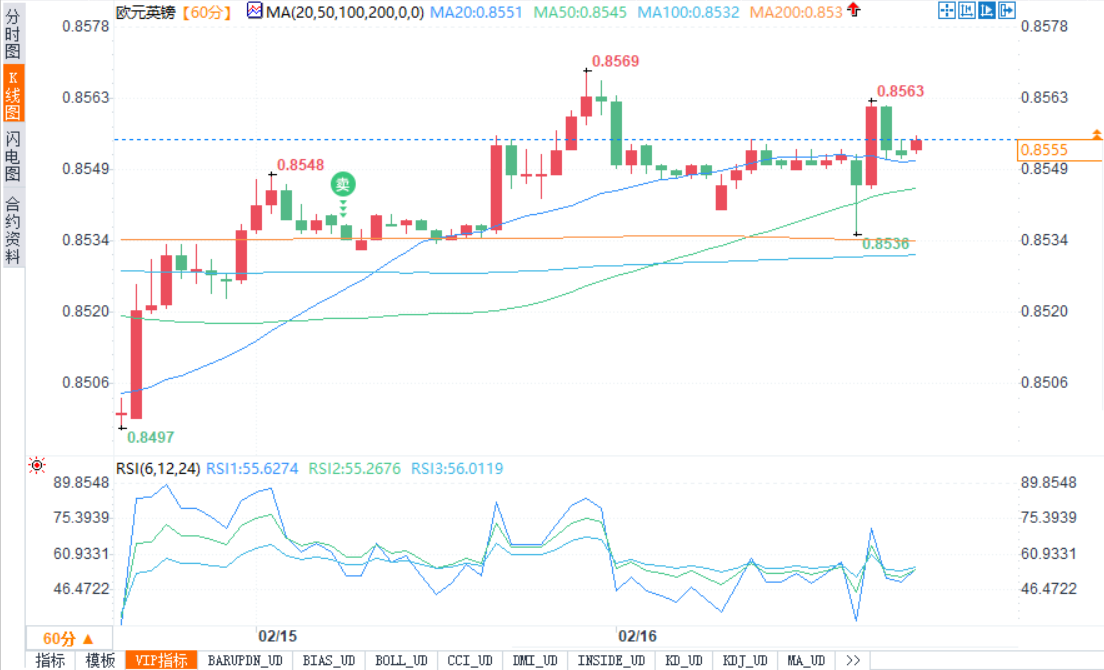Click the red RSI settings sun icon
This screenshot has height=670, width=1104.
click(37, 465)
